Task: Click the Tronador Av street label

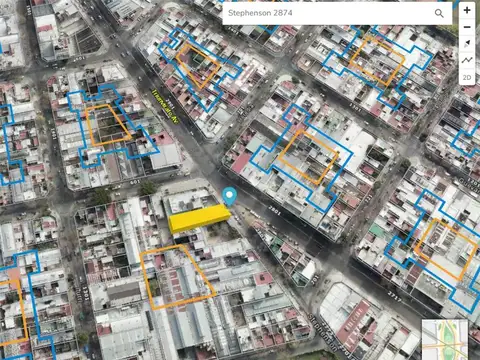Action: [165, 107]
